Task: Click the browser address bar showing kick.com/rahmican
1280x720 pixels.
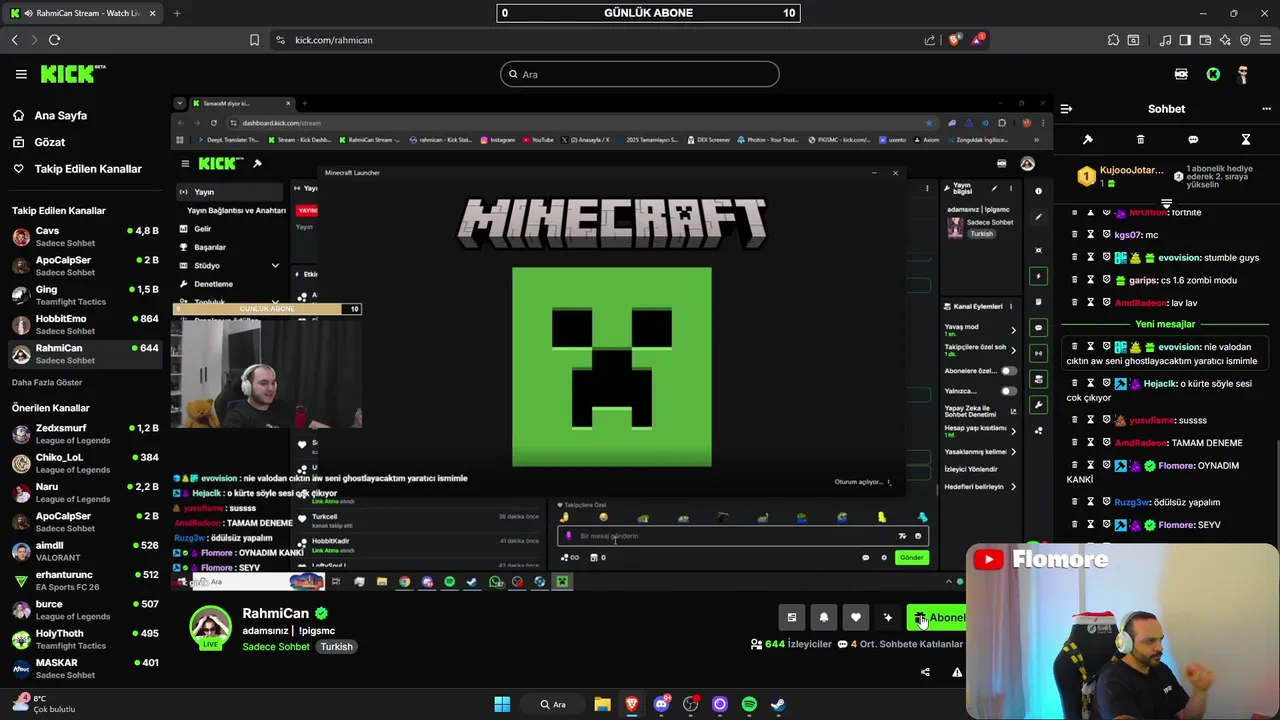Action: (600, 40)
